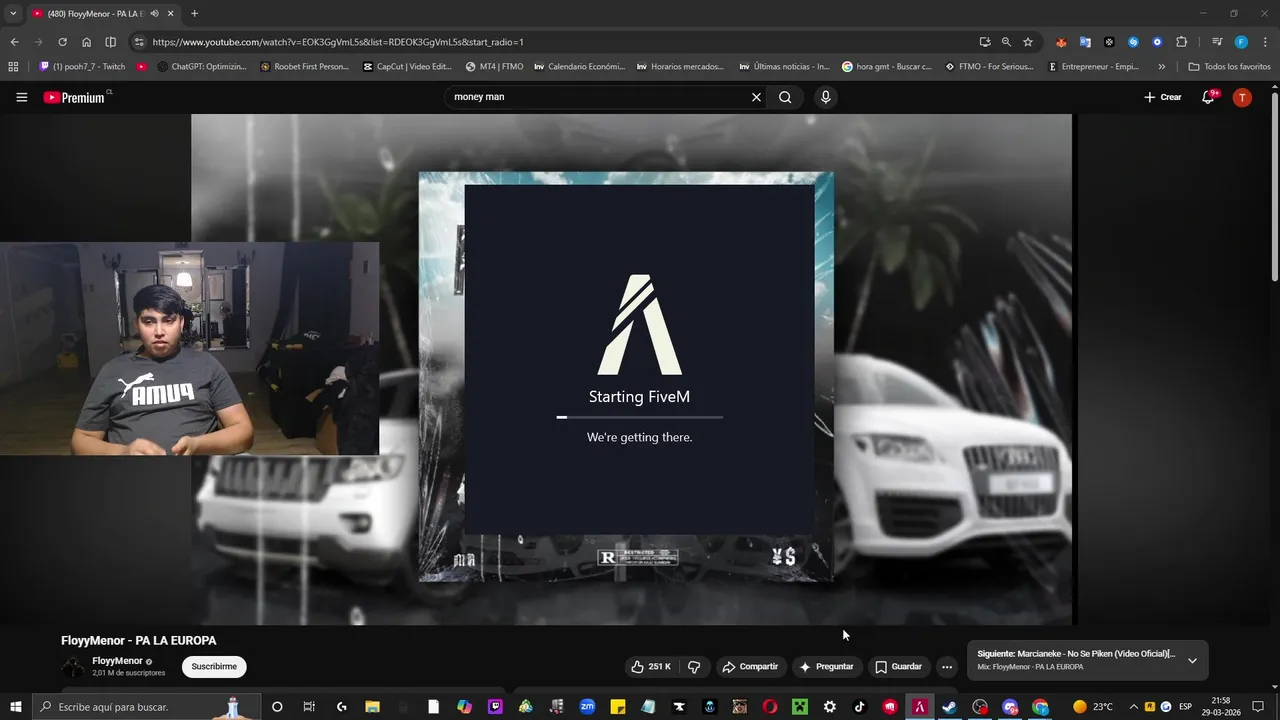Dislike the video
The image size is (1280, 720).
[x=695, y=667]
